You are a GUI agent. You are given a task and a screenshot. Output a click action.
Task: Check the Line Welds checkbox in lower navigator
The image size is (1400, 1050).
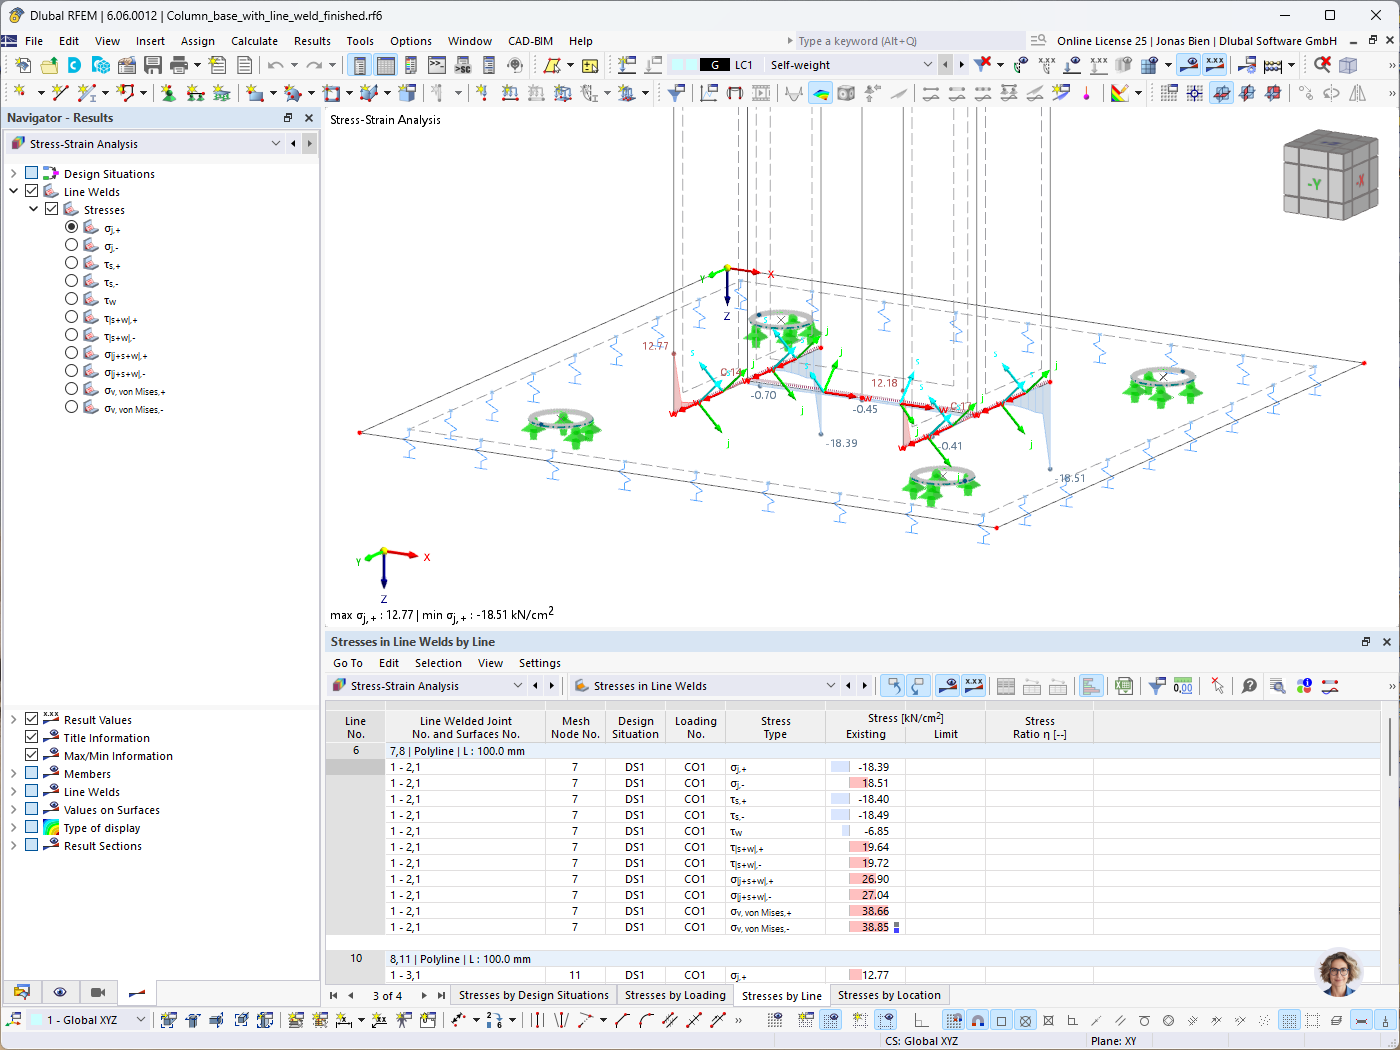point(31,790)
